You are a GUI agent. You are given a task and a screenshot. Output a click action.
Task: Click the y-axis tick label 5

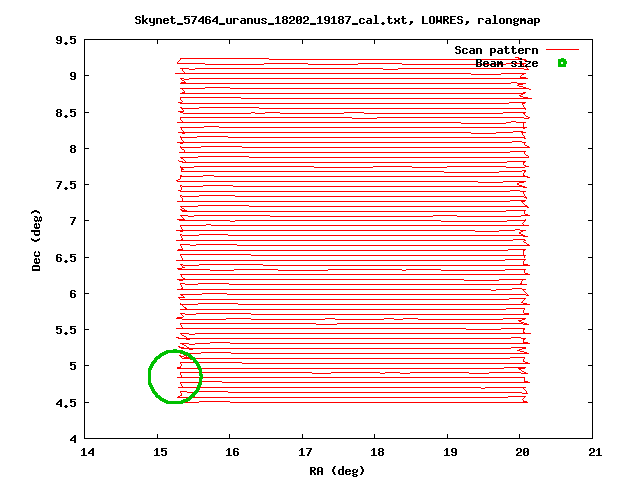73,366
